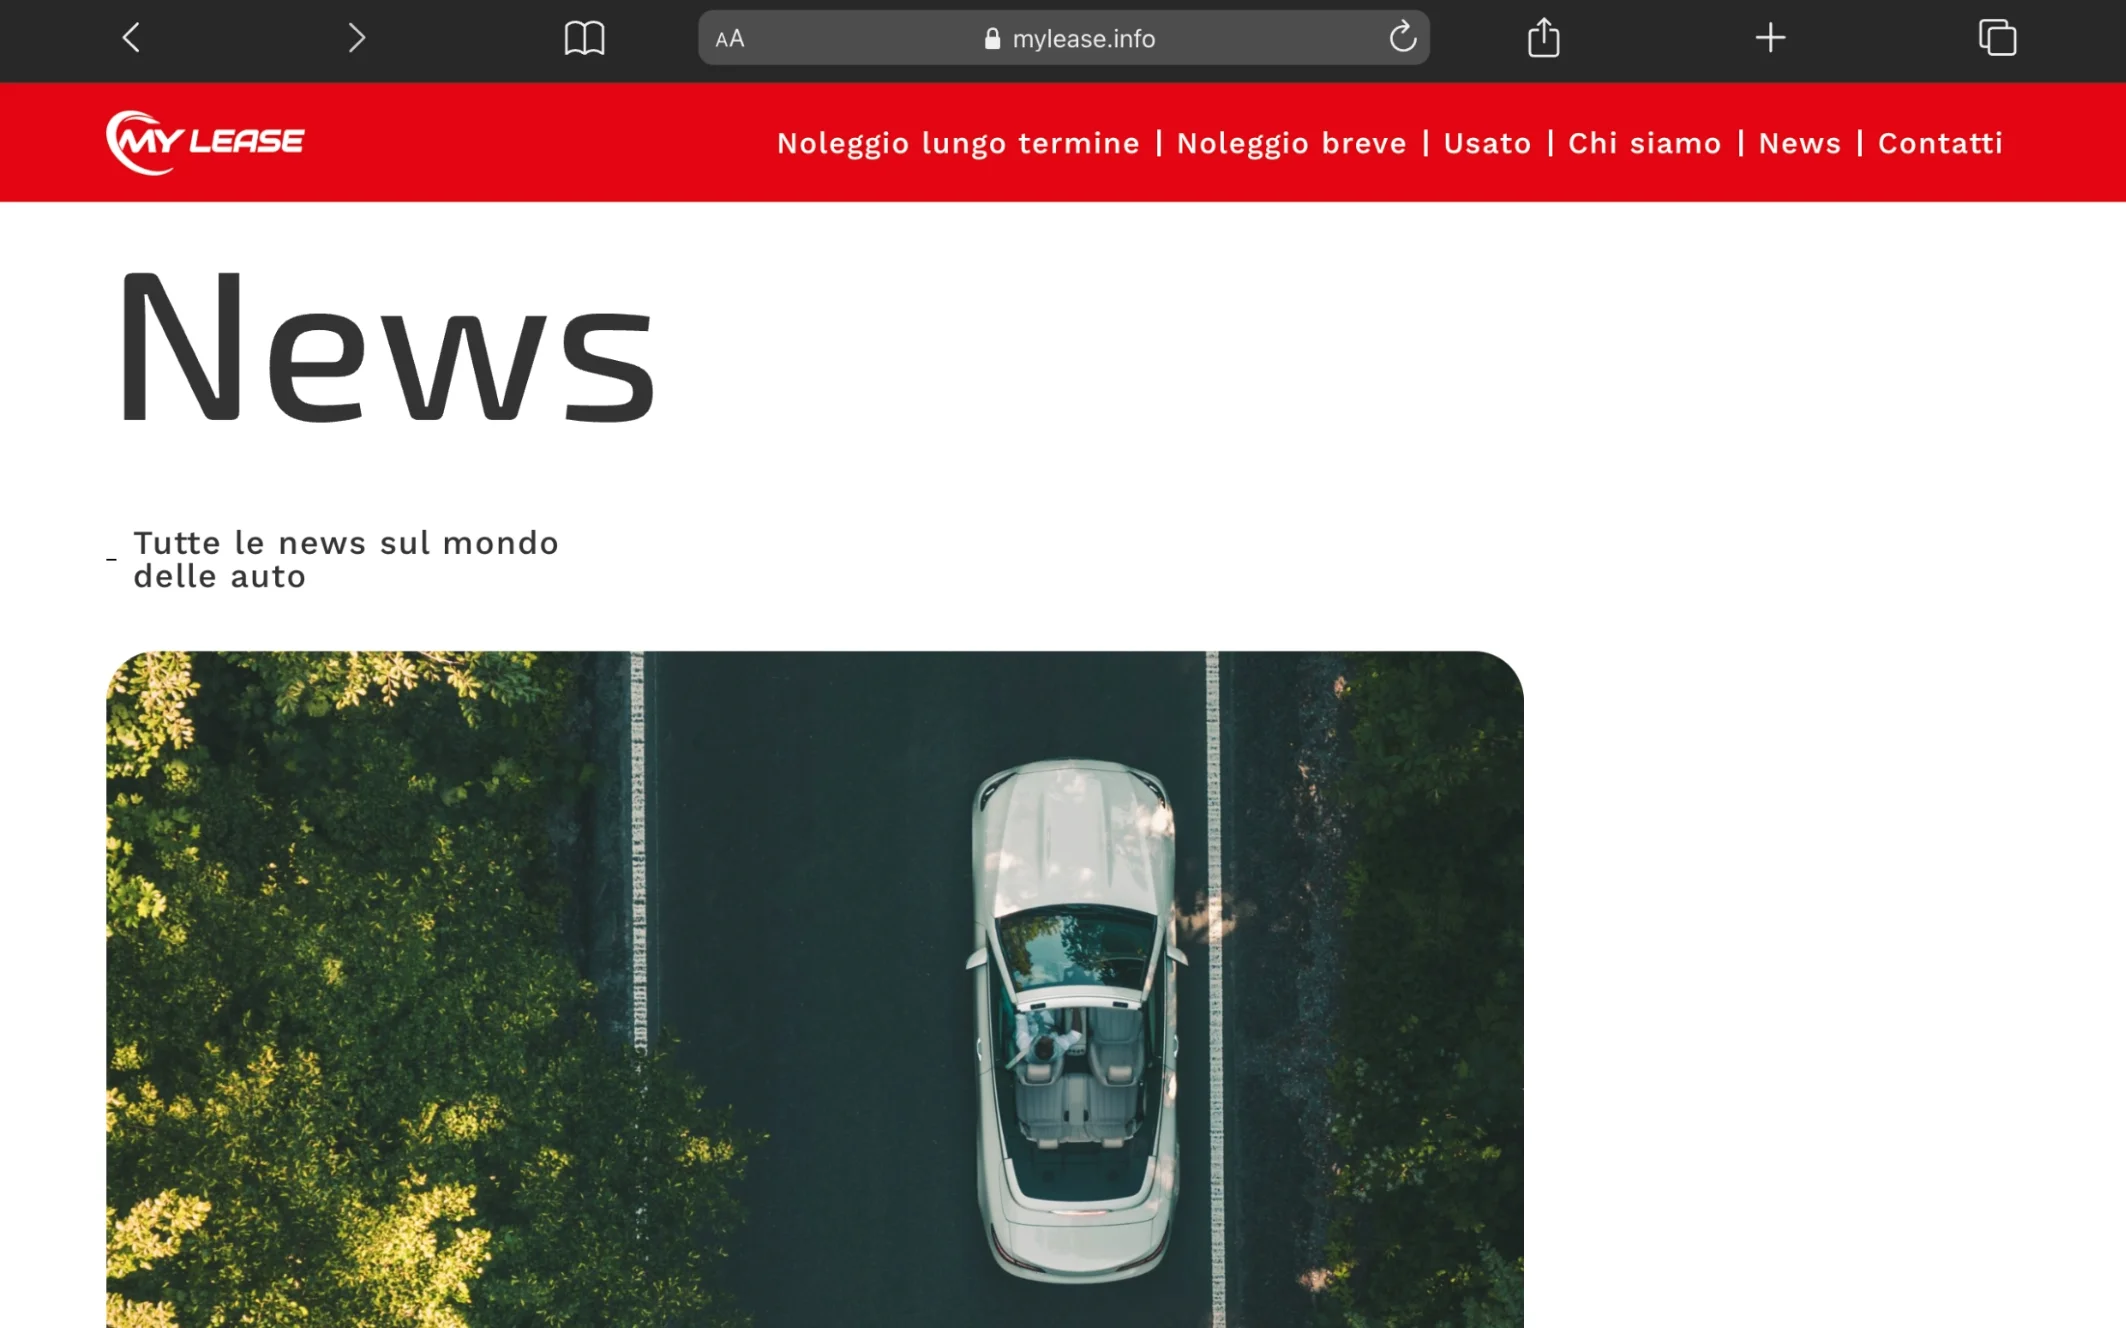Click the MY LEASE logo
The width and height of the screenshot is (2126, 1328).
(x=203, y=140)
